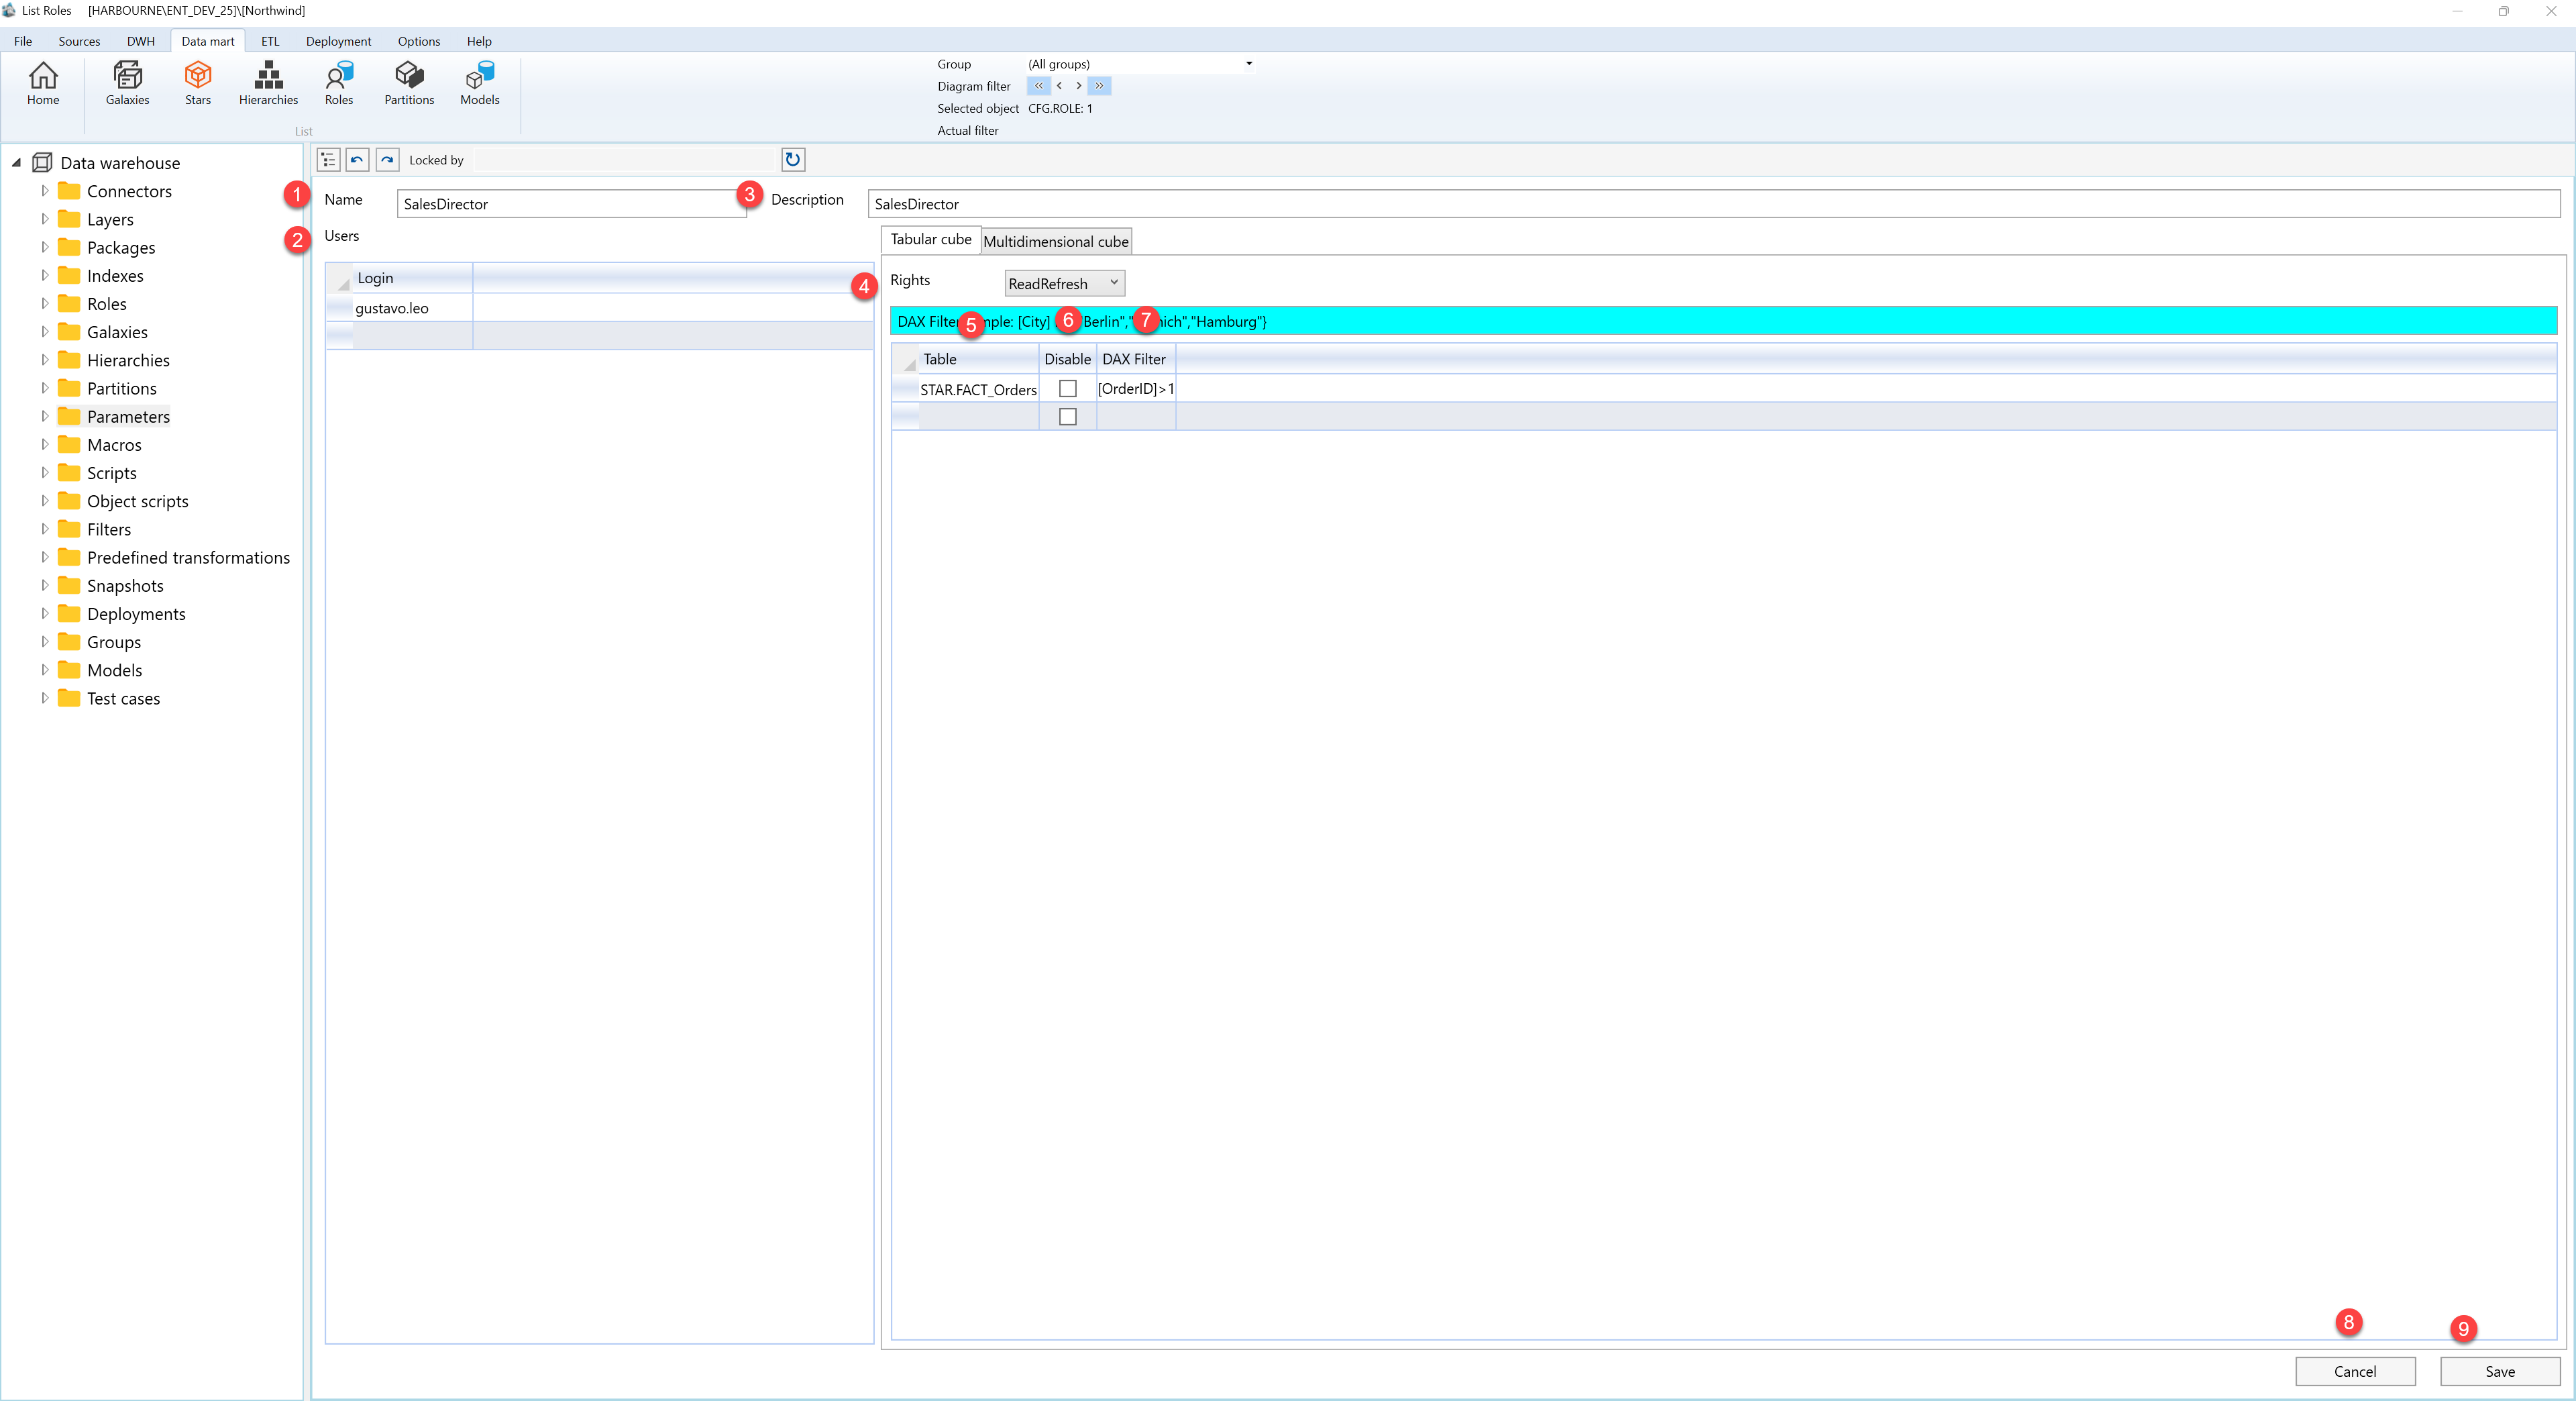Open the Options ribbon tab
The image size is (2576, 1401).
418,41
